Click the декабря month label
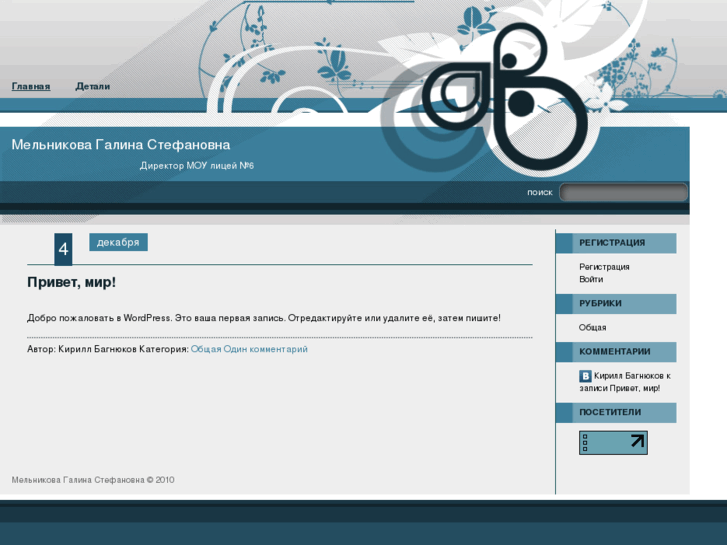Screen dimensions: 727x545 (x=118, y=242)
